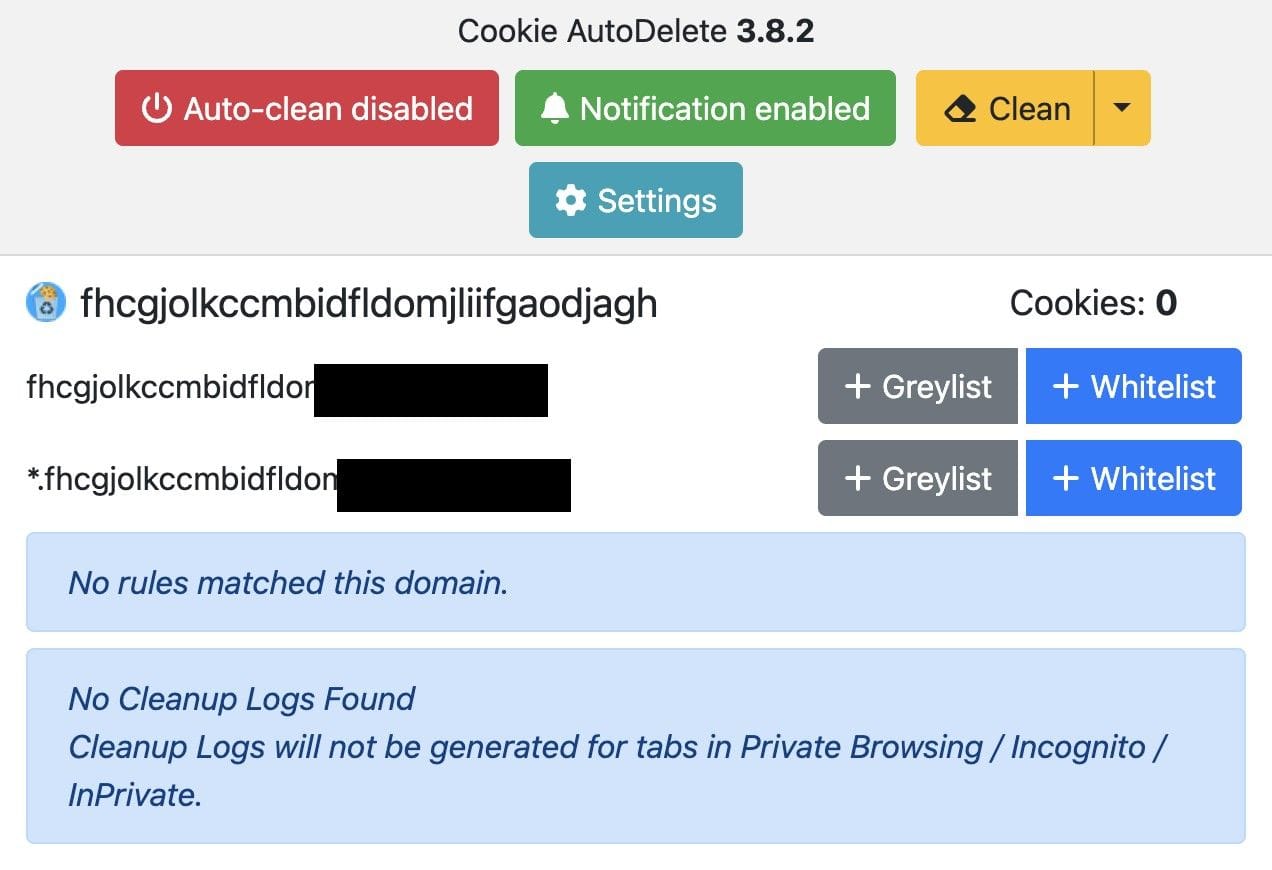
Task: Run the yellow Clean button
Action: point(1005,108)
